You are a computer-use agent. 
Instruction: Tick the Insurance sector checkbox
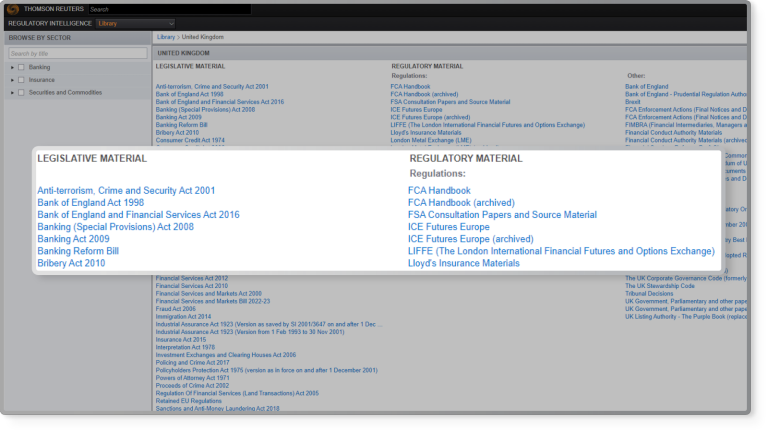pos(21,80)
